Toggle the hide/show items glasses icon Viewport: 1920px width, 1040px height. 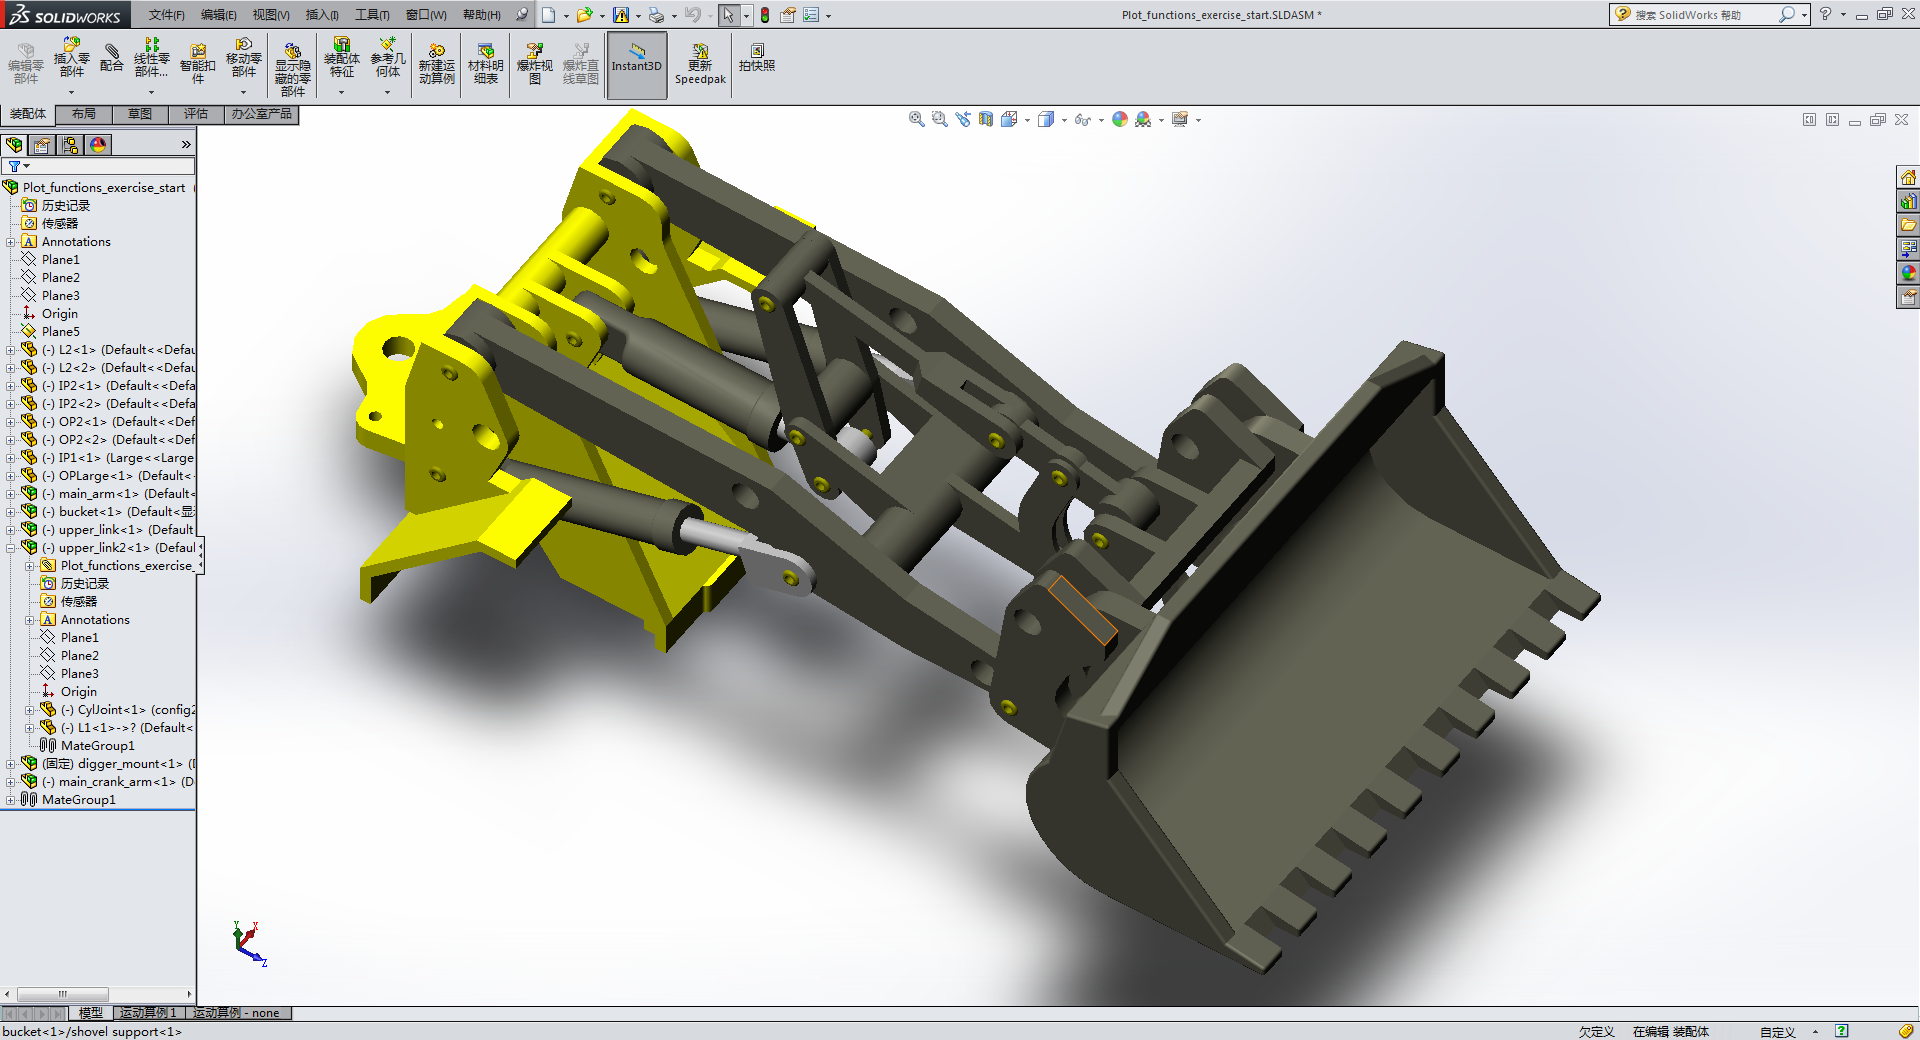1082,120
